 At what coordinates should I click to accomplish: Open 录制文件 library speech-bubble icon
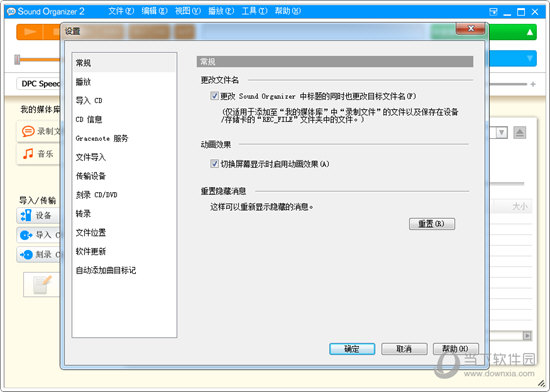(28, 131)
